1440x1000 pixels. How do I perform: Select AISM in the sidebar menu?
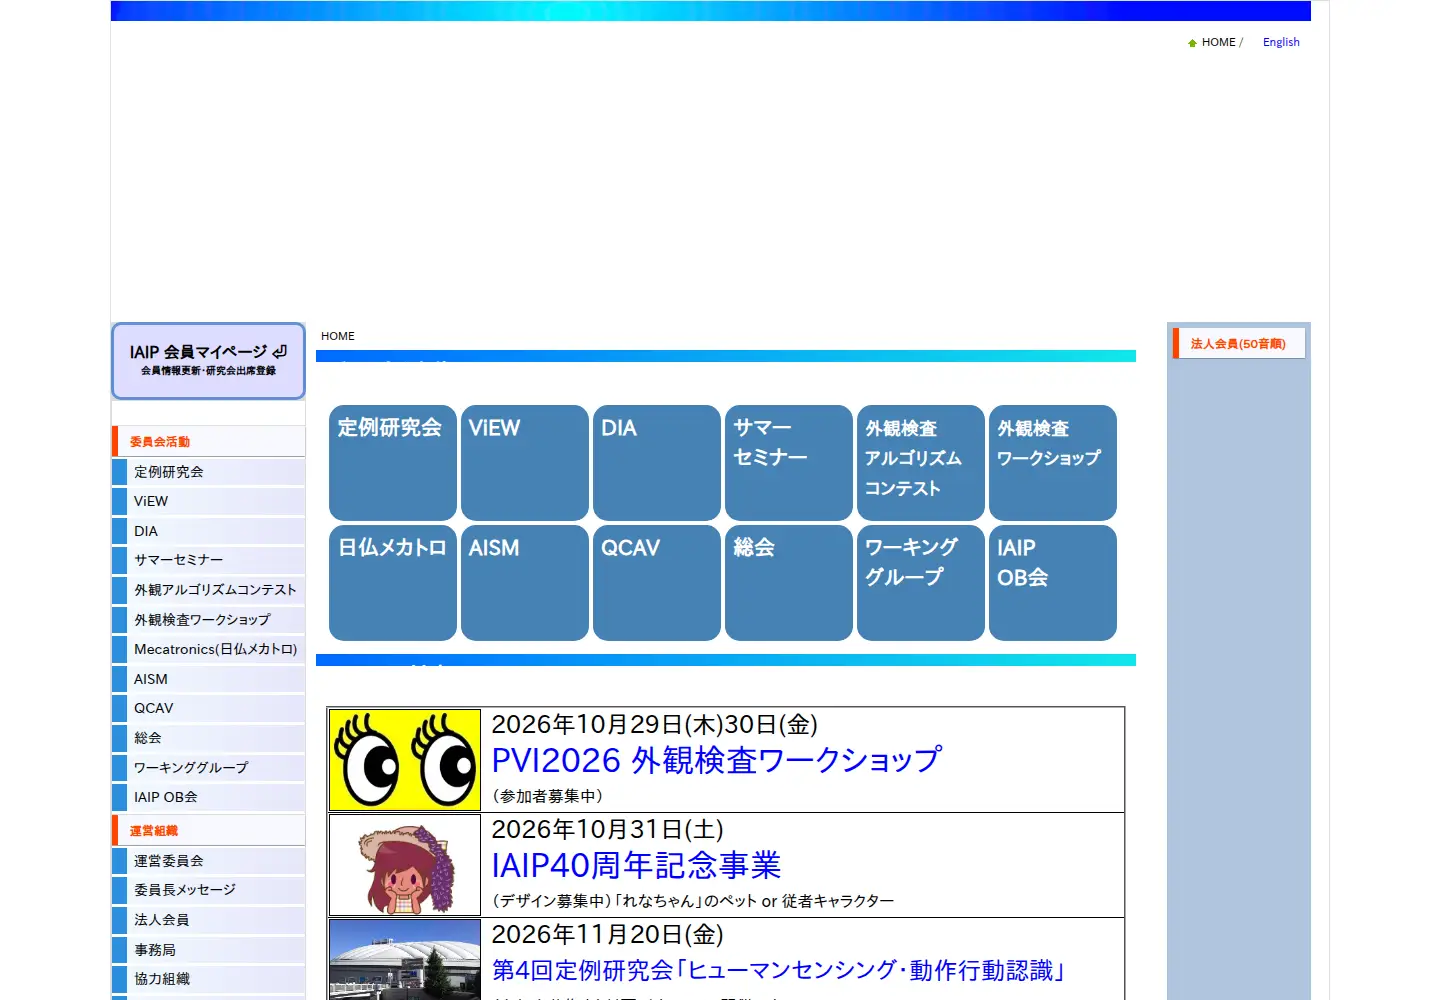pyautogui.click(x=209, y=679)
